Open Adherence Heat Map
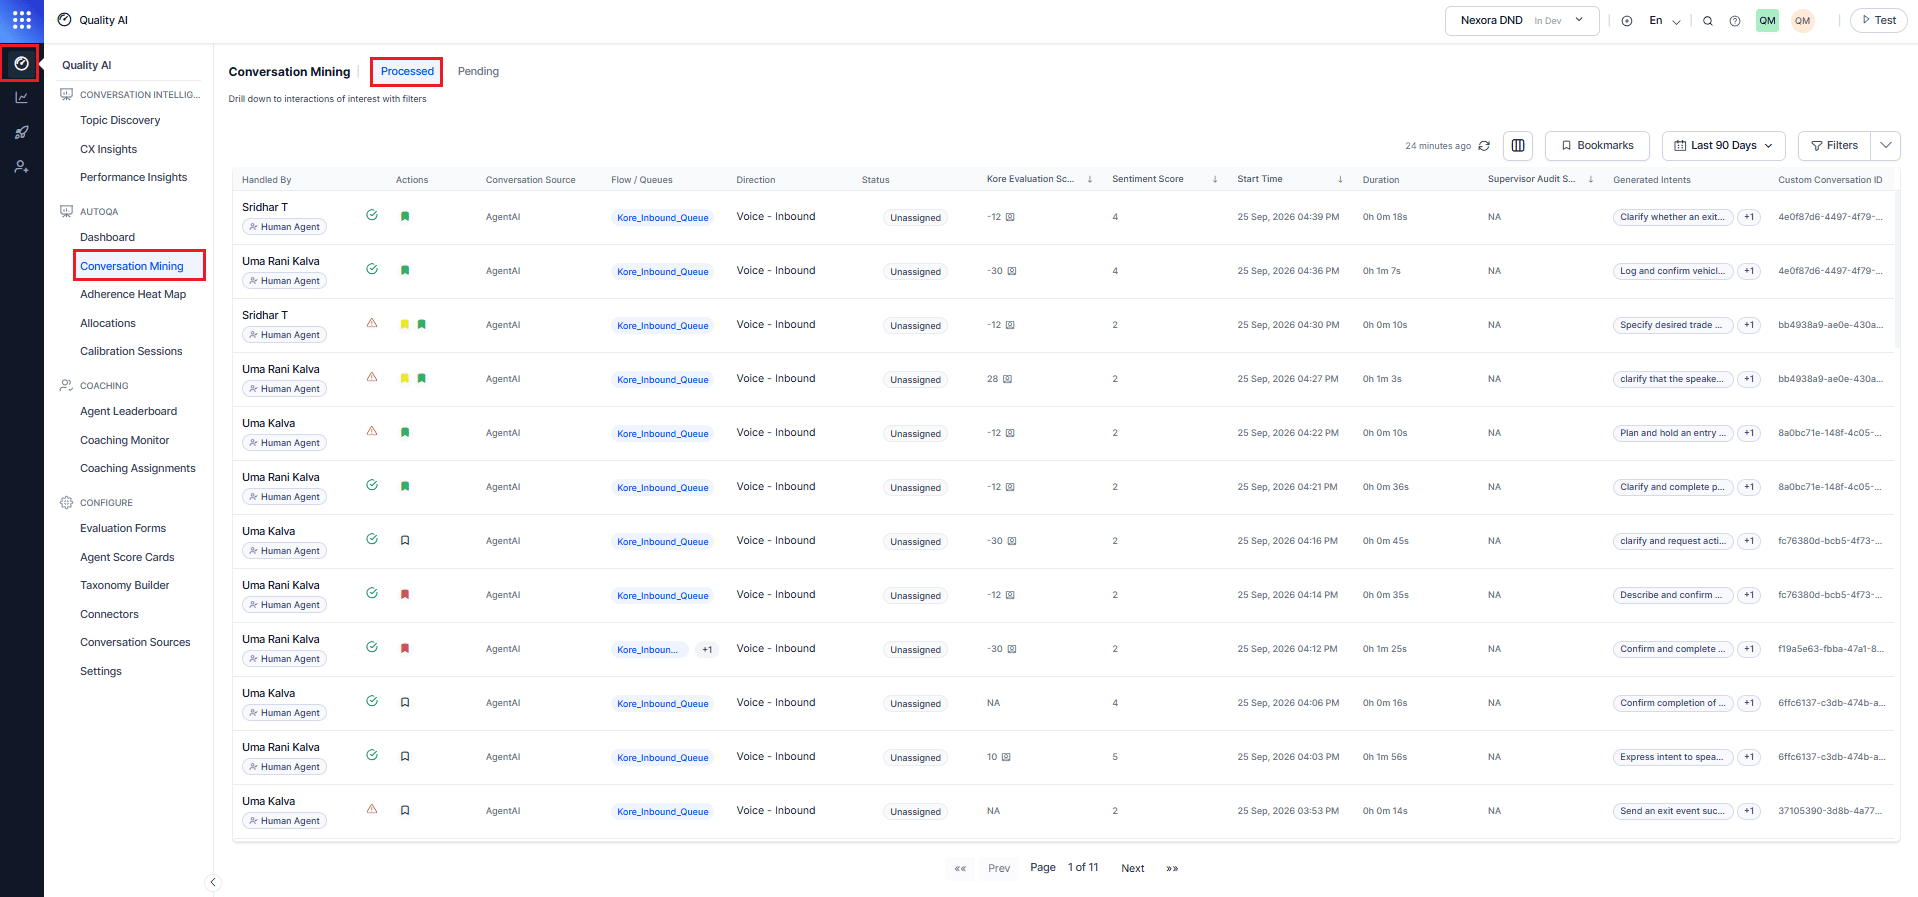 pos(133,294)
